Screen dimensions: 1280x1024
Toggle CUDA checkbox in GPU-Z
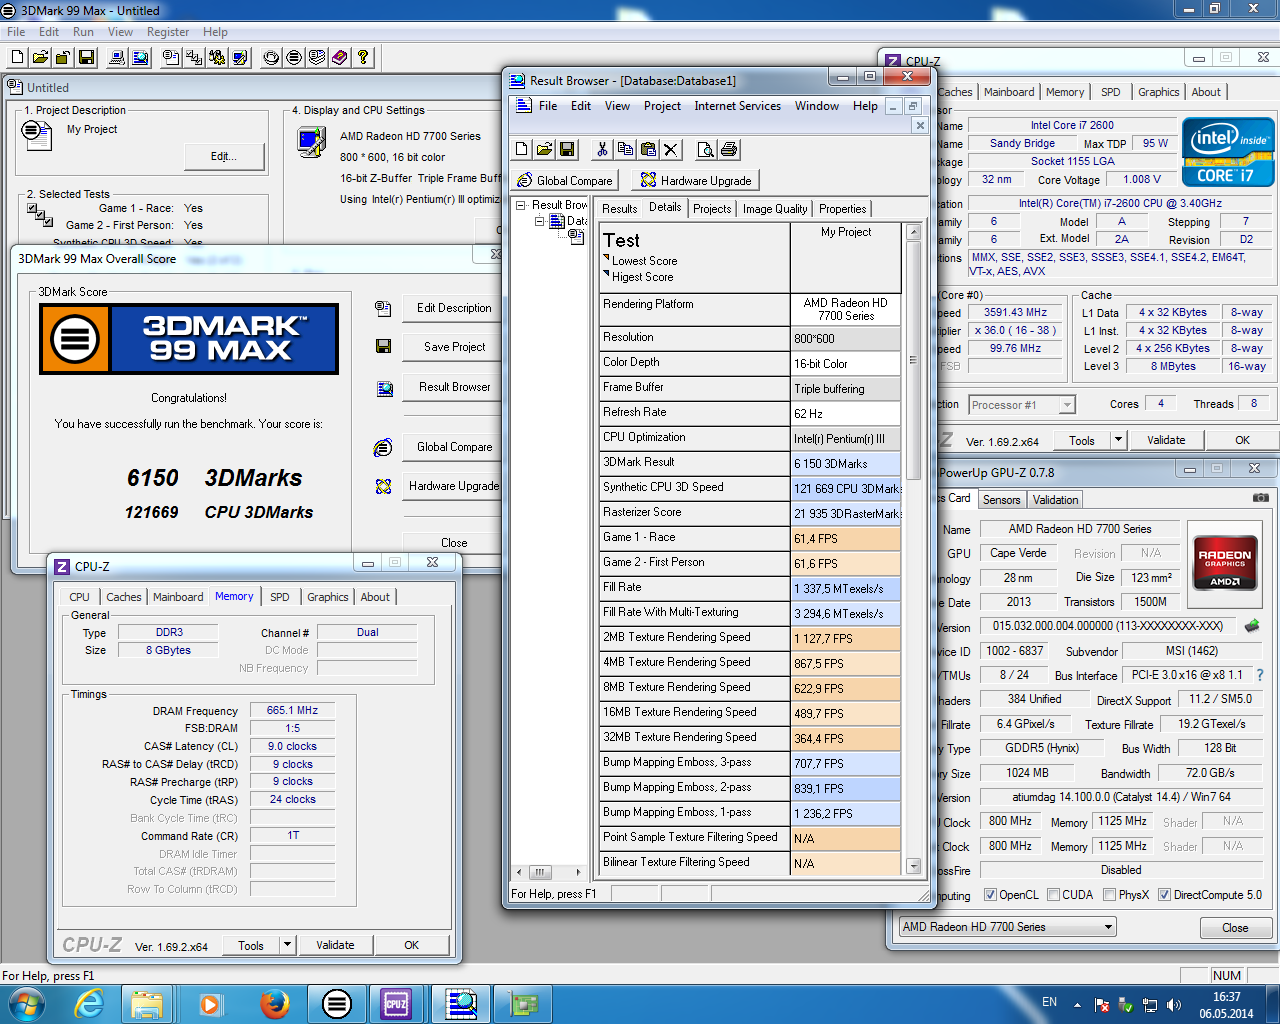1053,895
